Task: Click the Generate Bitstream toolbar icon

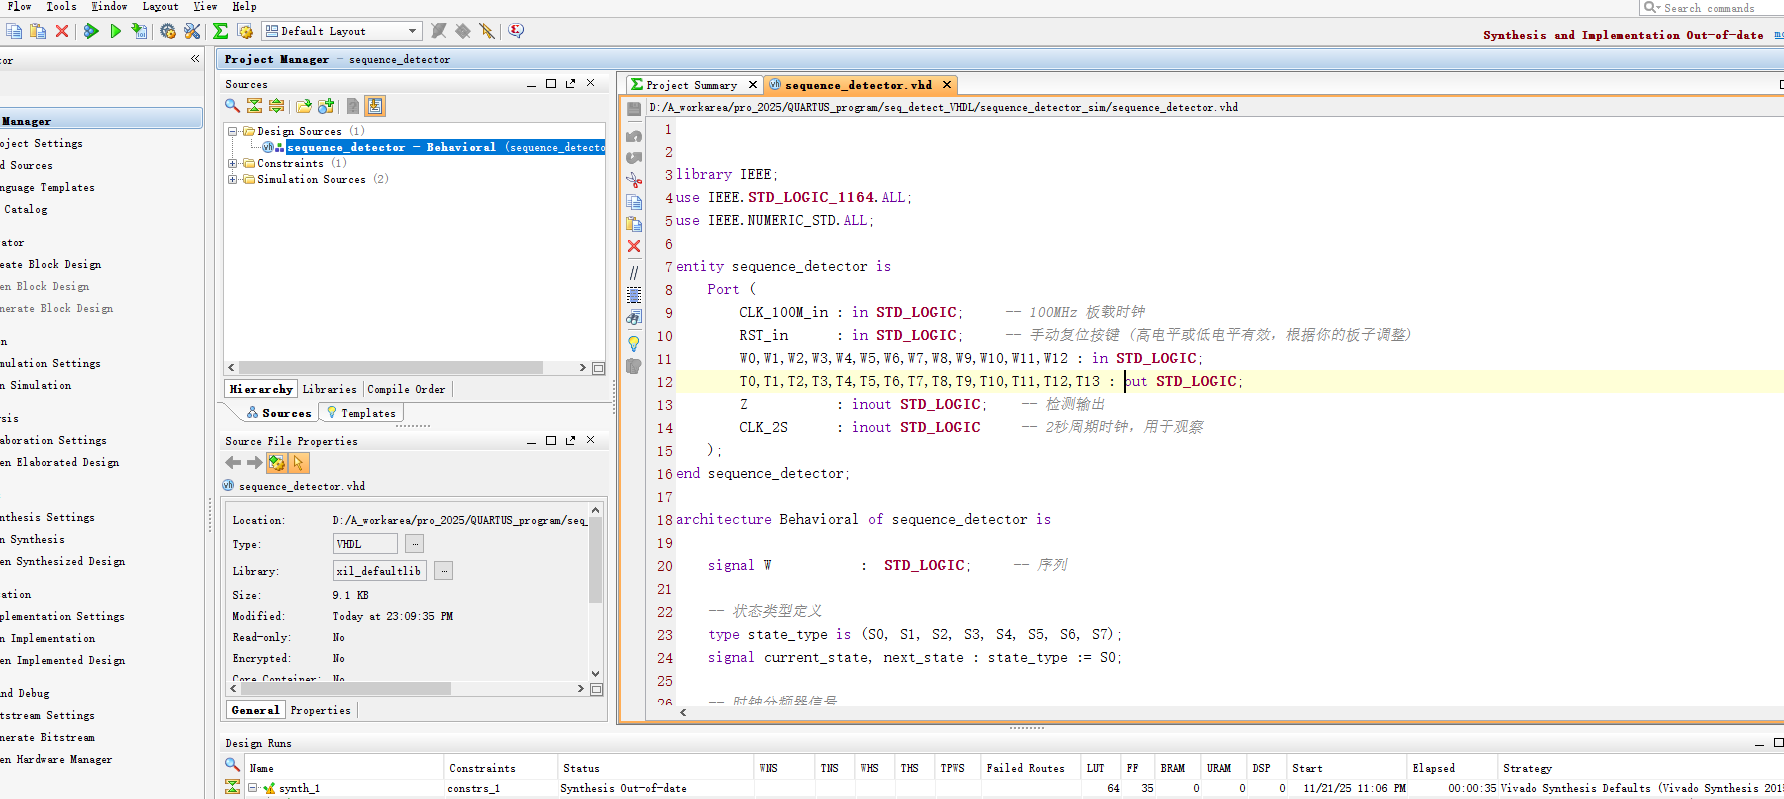Action: (x=139, y=31)
